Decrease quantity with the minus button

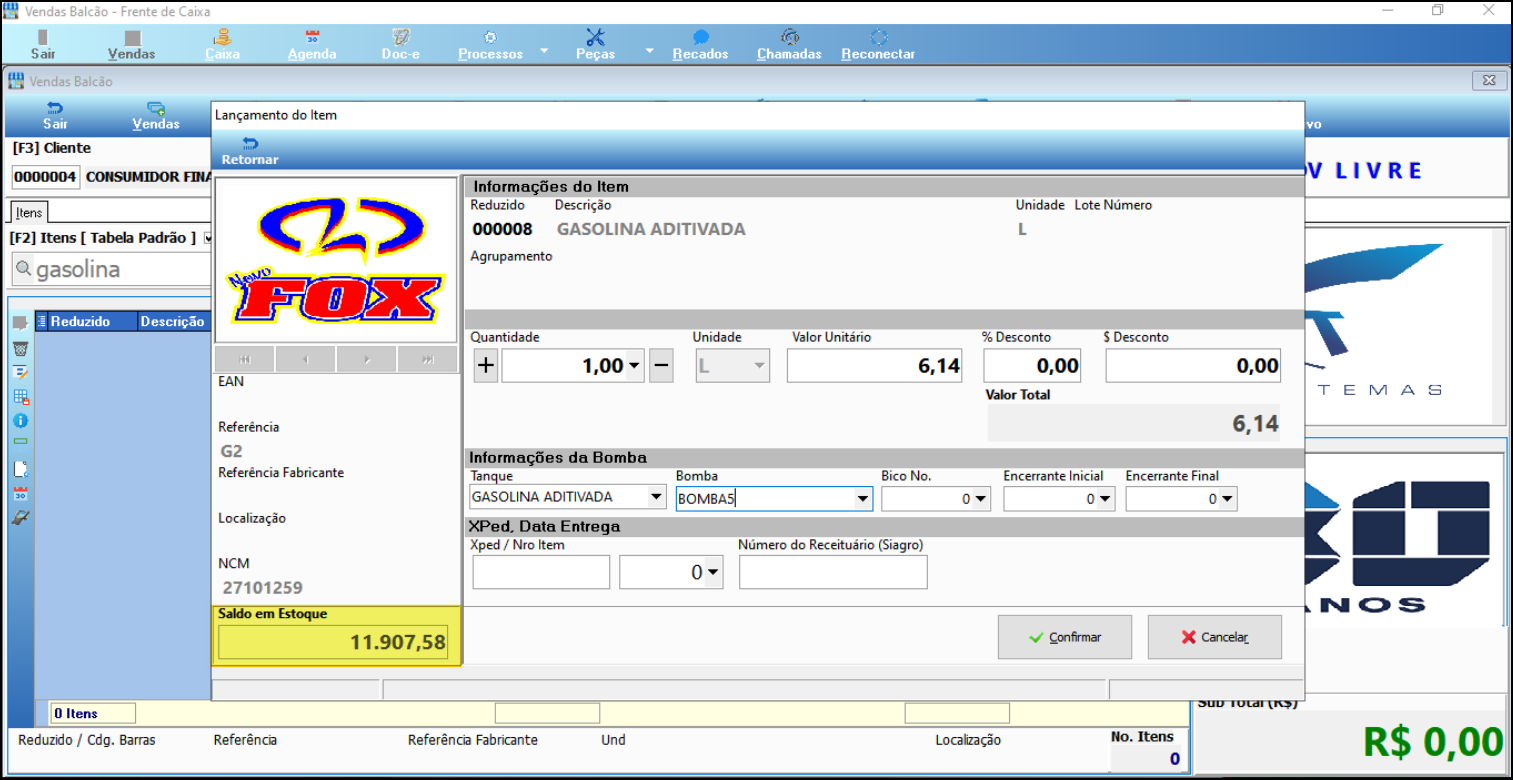tap(661, 366)
